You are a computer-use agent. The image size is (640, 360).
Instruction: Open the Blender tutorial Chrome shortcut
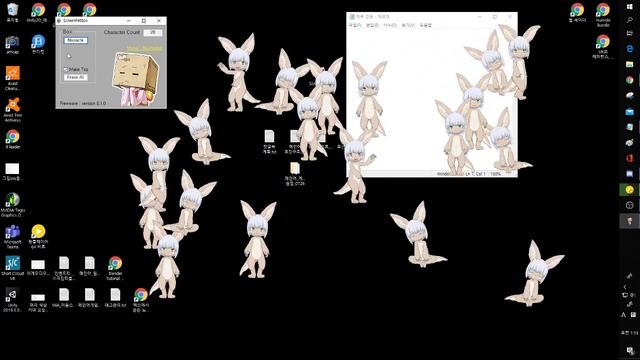click(x=115, y=268)
